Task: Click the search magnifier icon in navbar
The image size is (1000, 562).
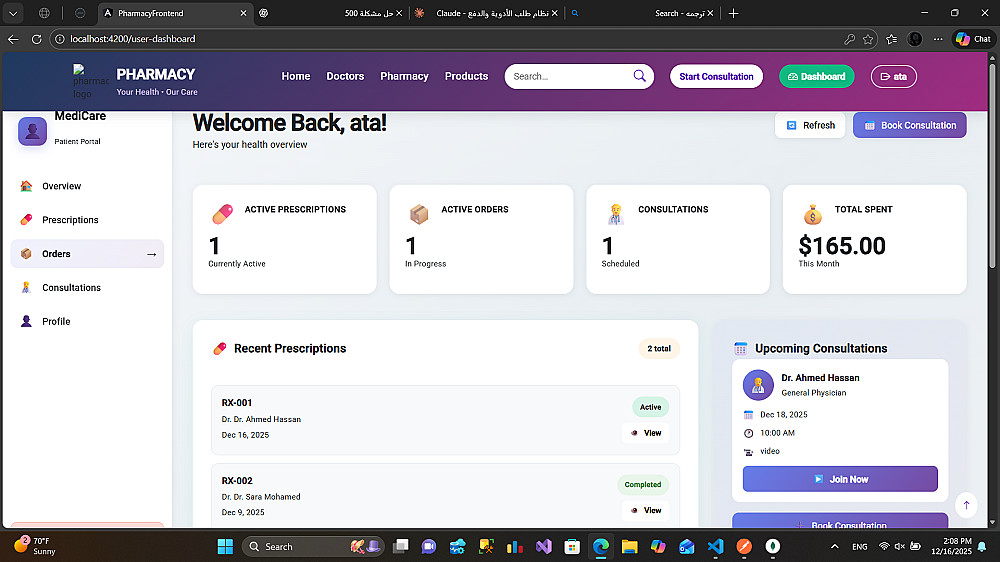Action: click(x=639, y=76)
